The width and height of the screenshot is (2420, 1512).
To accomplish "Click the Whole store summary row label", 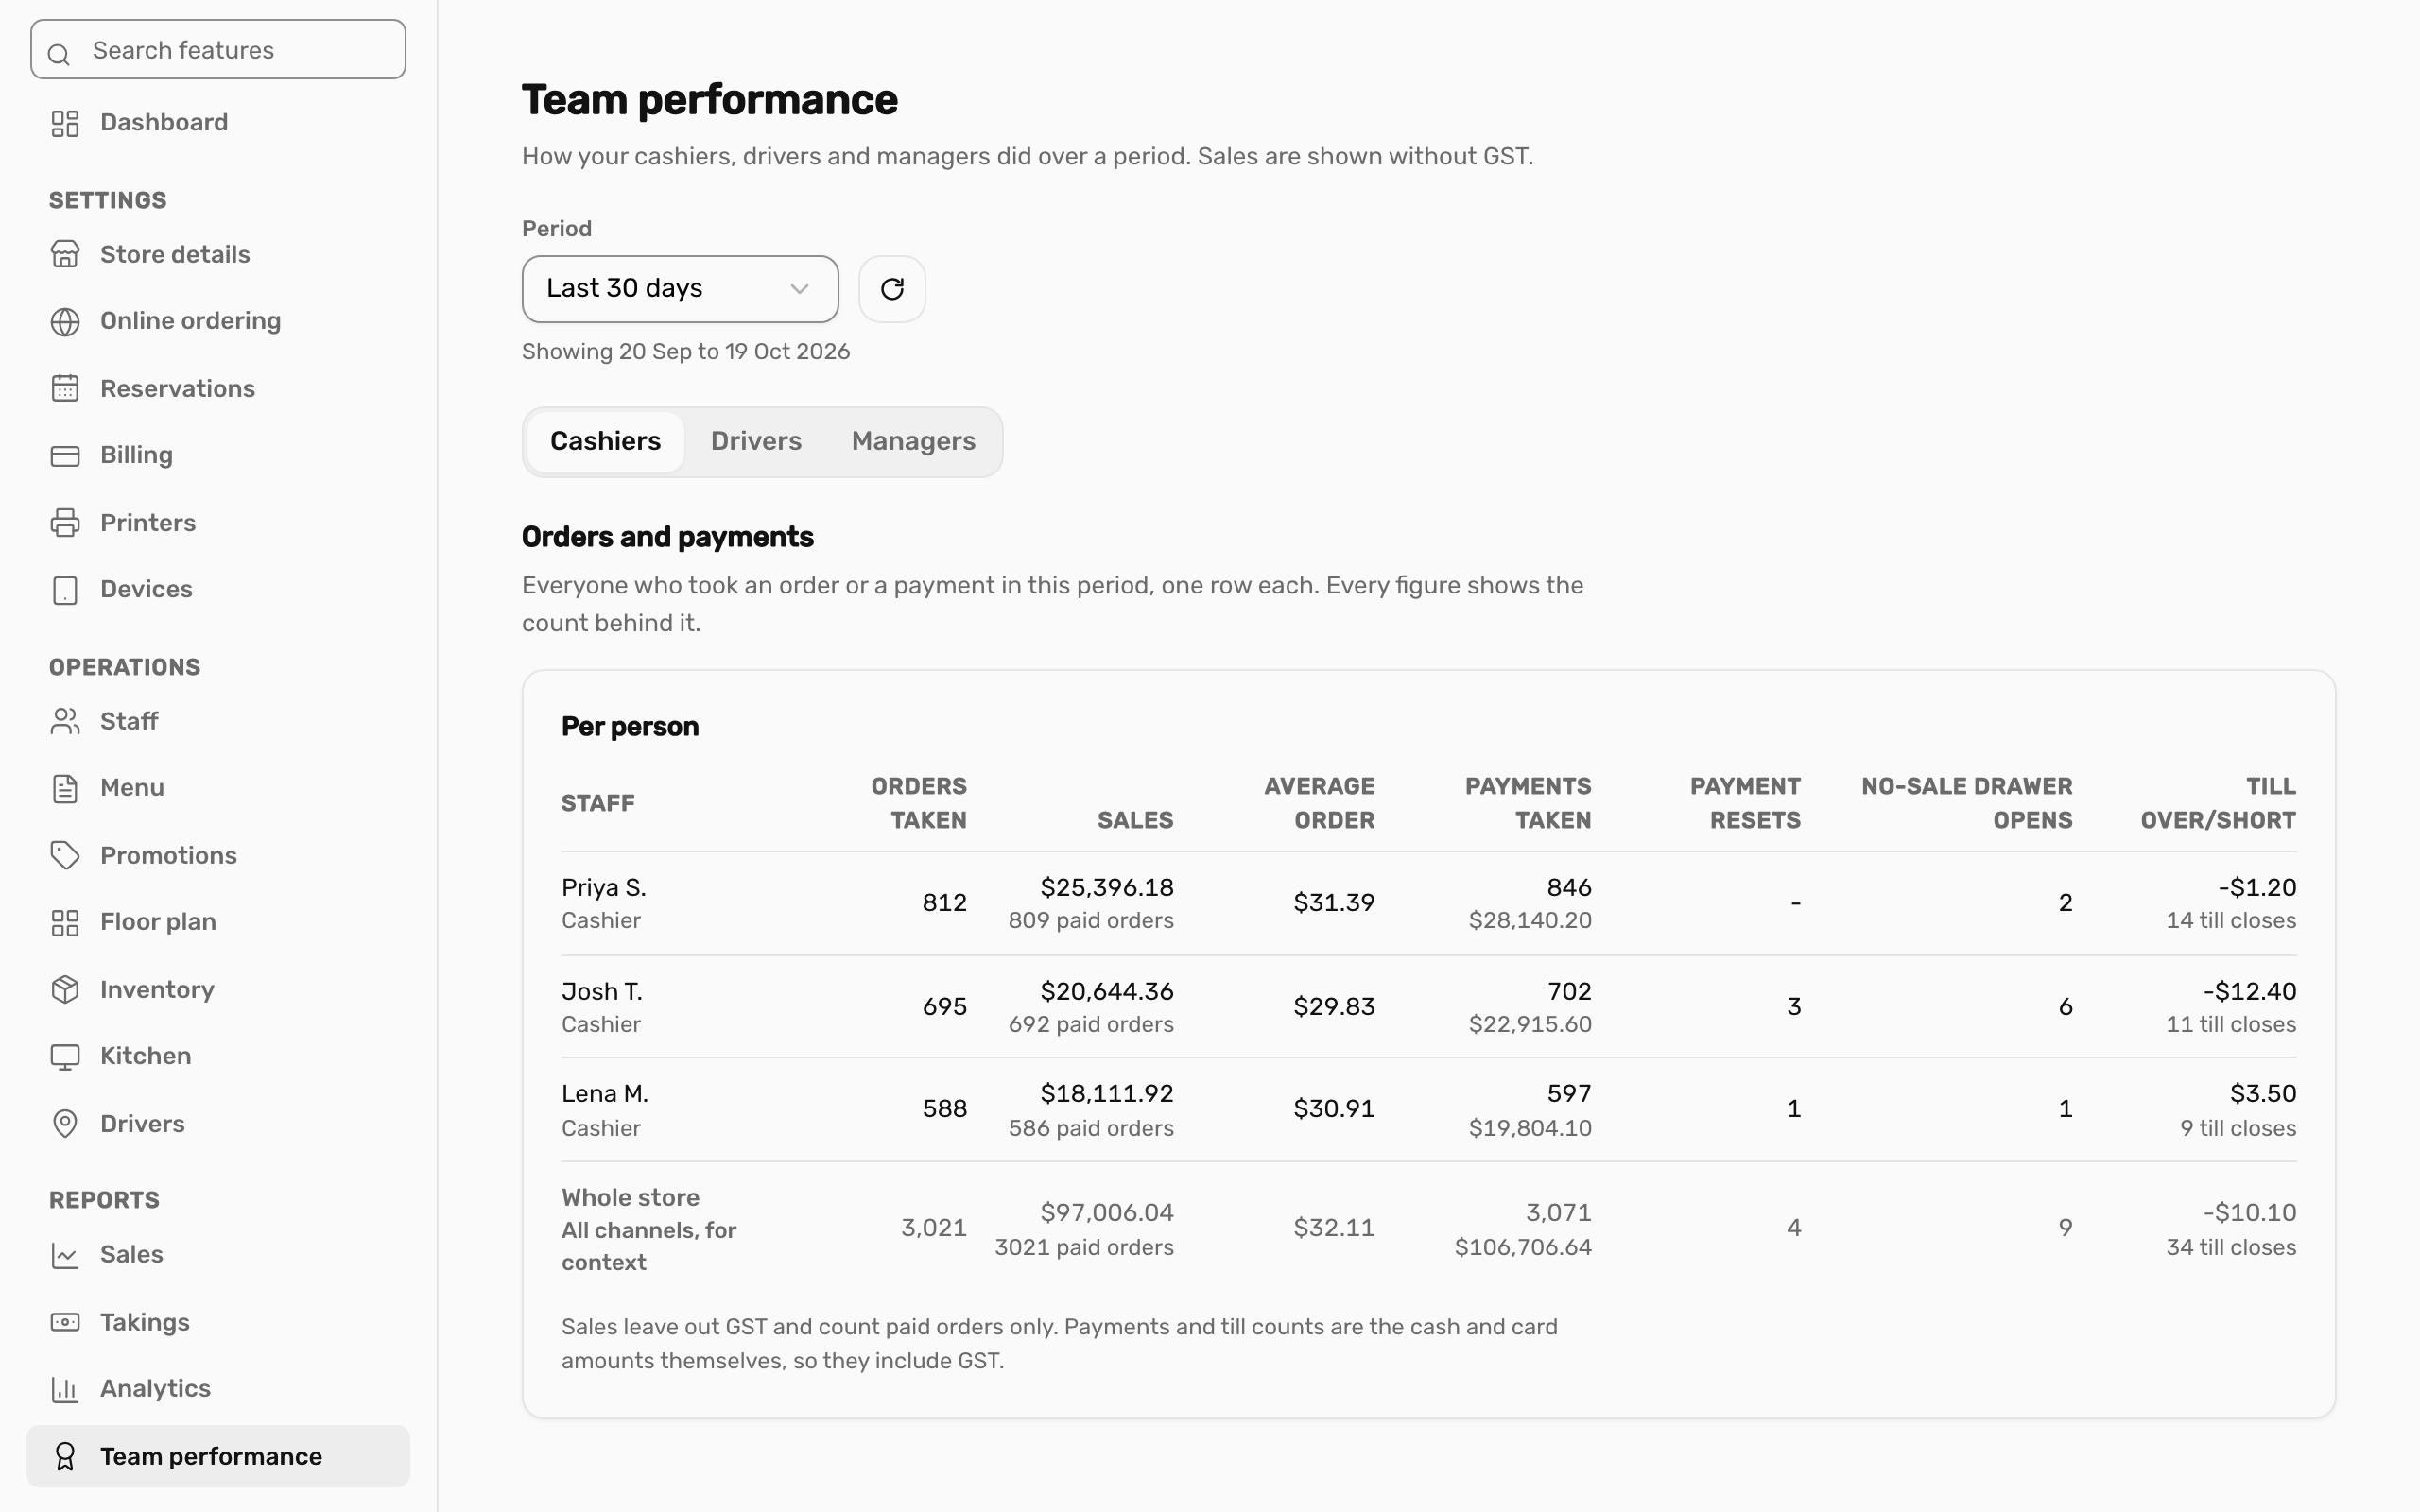I will 631,1197.
